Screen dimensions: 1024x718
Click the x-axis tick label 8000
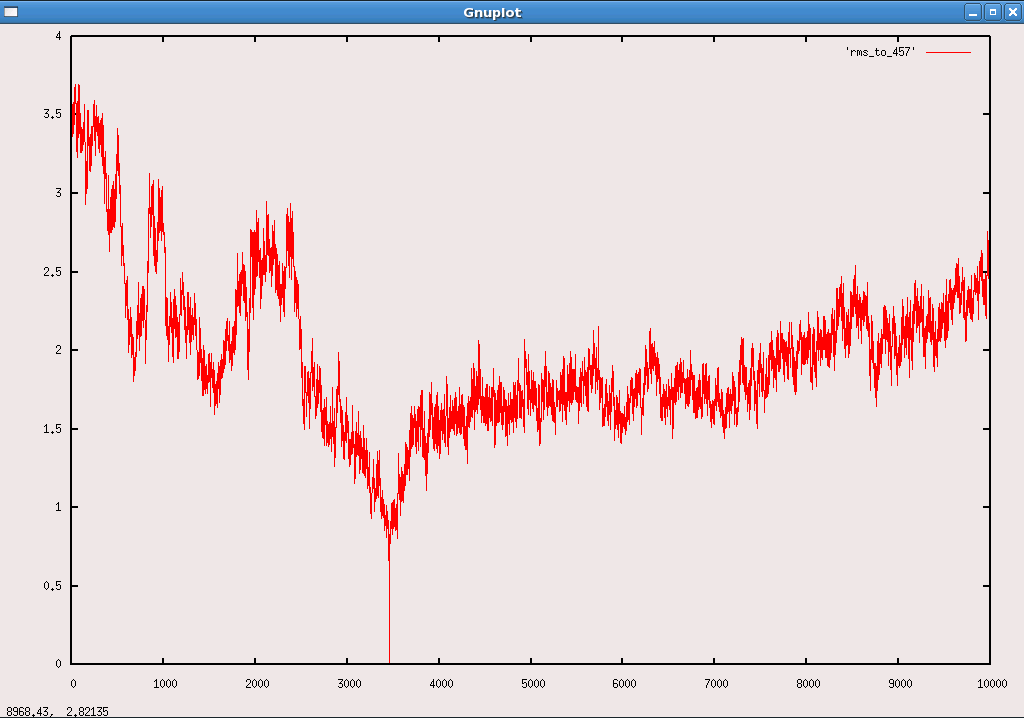(807, 684)
